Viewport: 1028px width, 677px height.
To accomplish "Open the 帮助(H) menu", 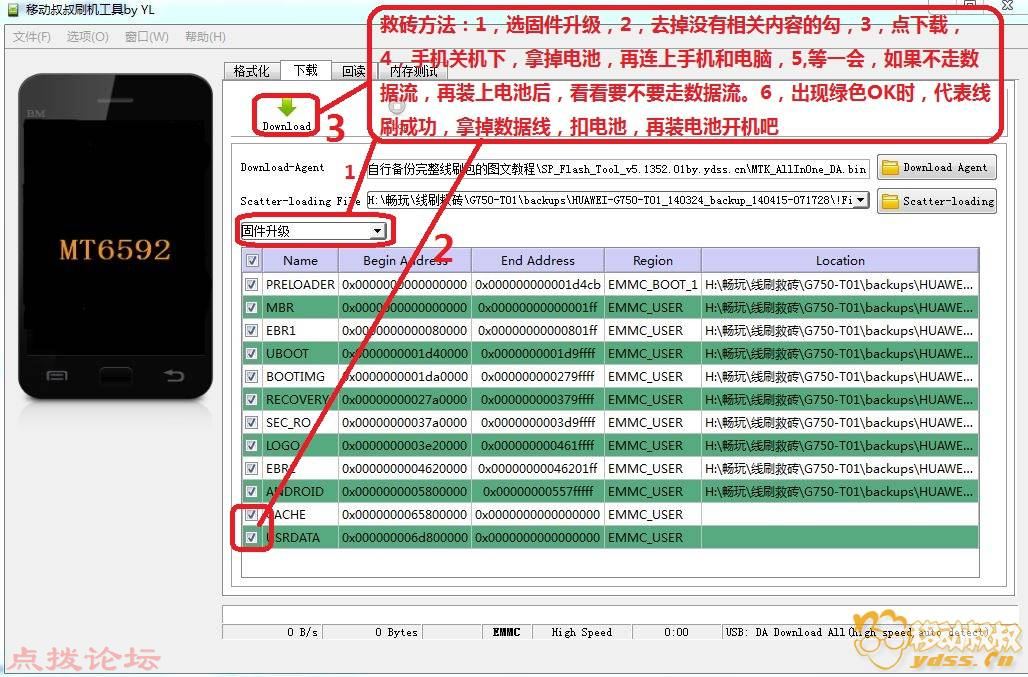I will click(x=205, y=37).
